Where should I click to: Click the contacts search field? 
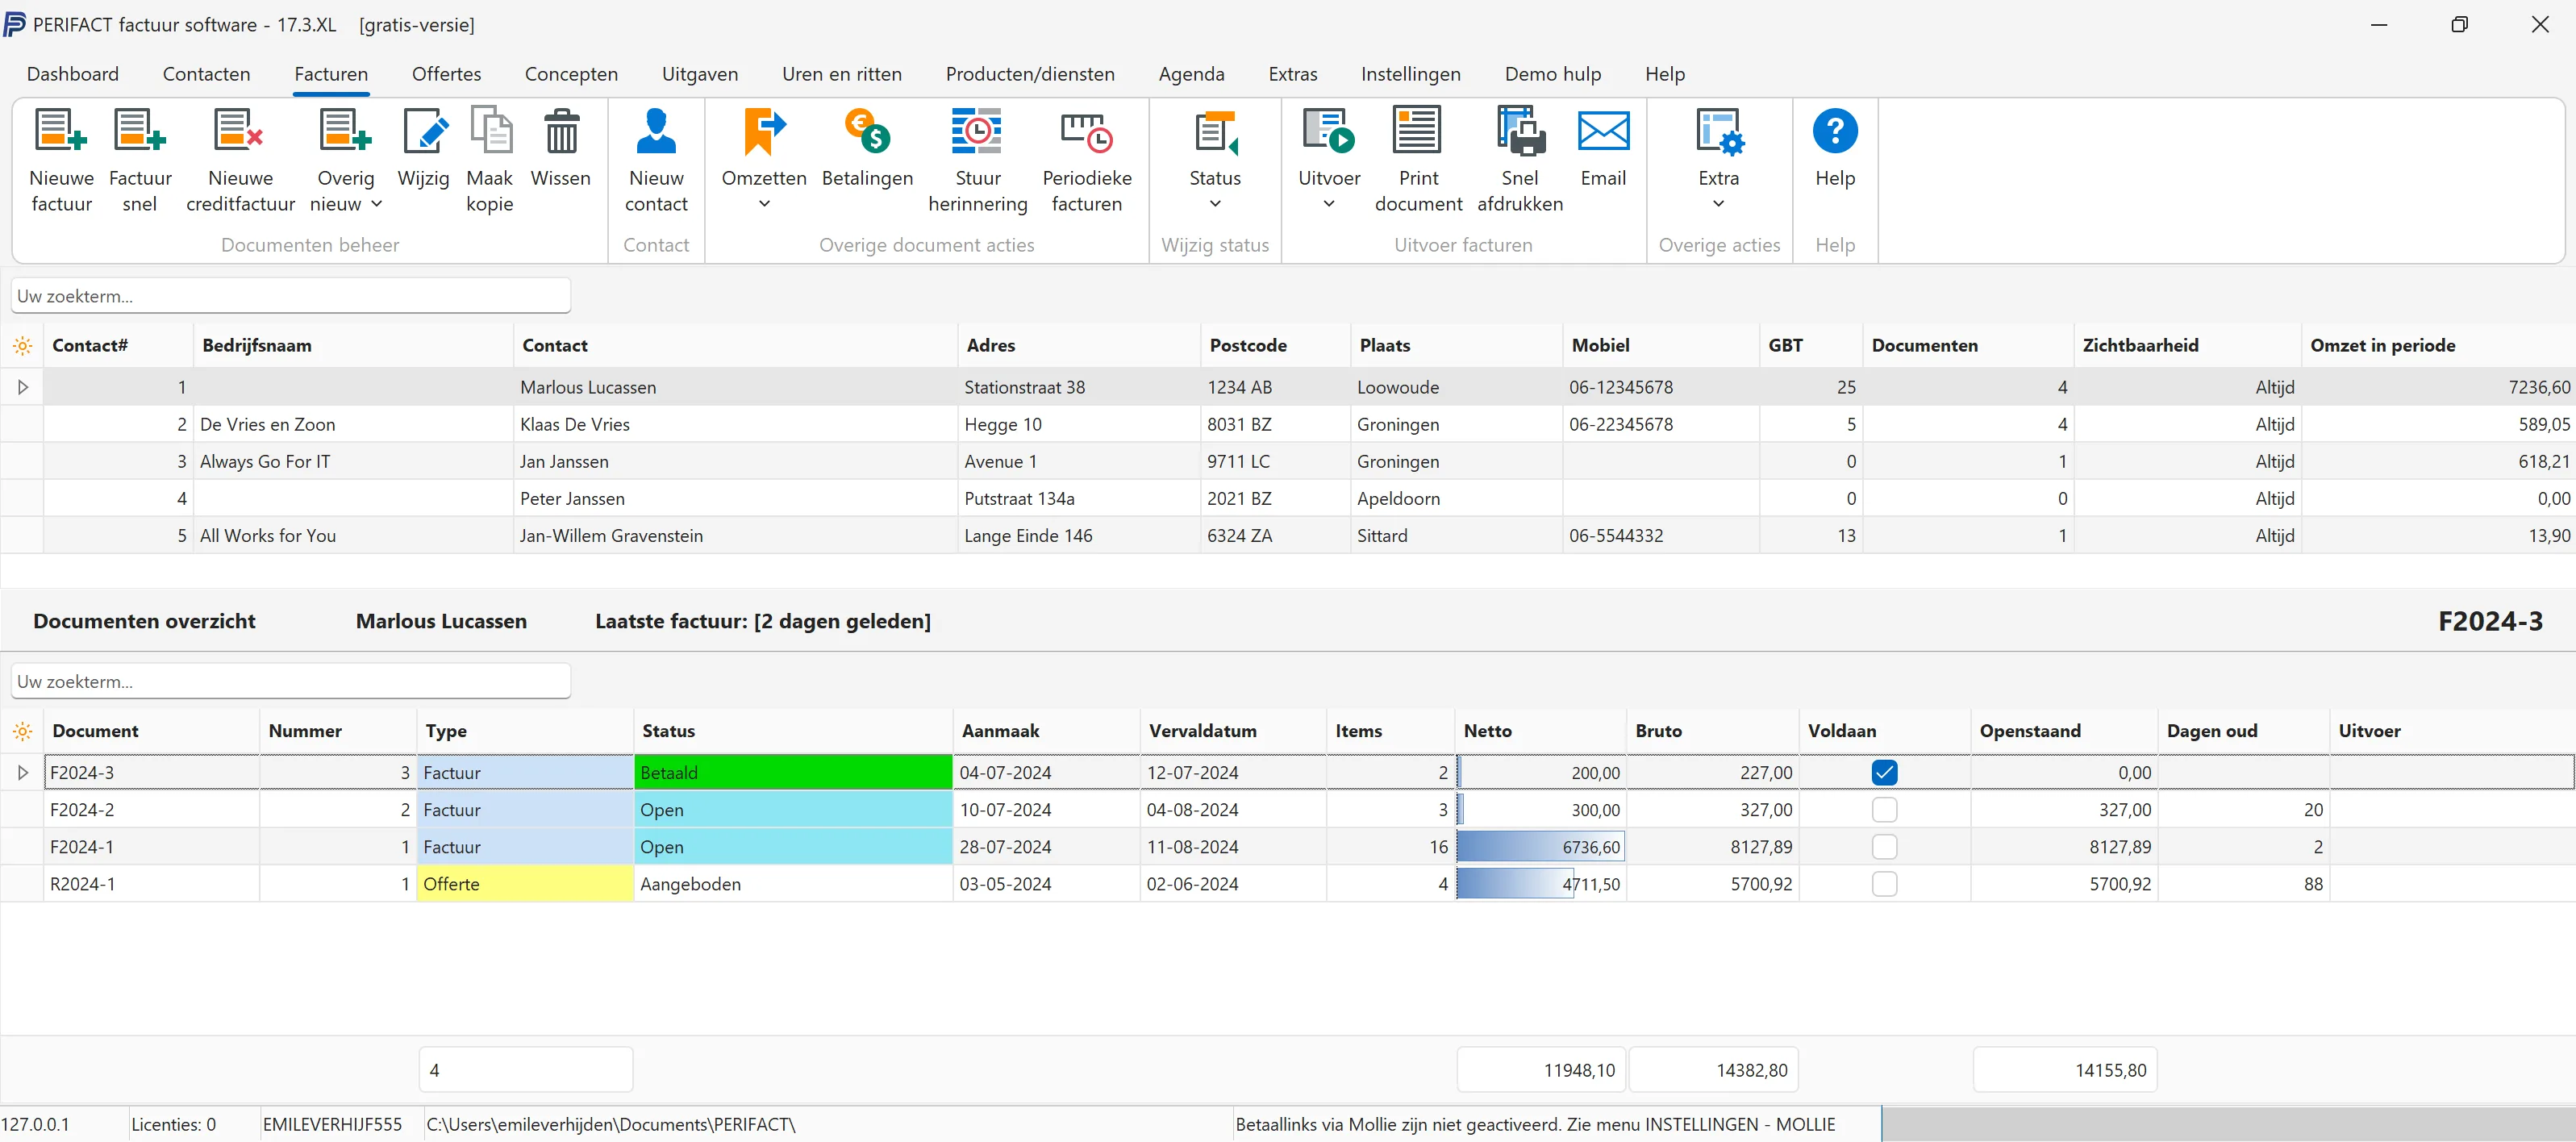[291, 296]
